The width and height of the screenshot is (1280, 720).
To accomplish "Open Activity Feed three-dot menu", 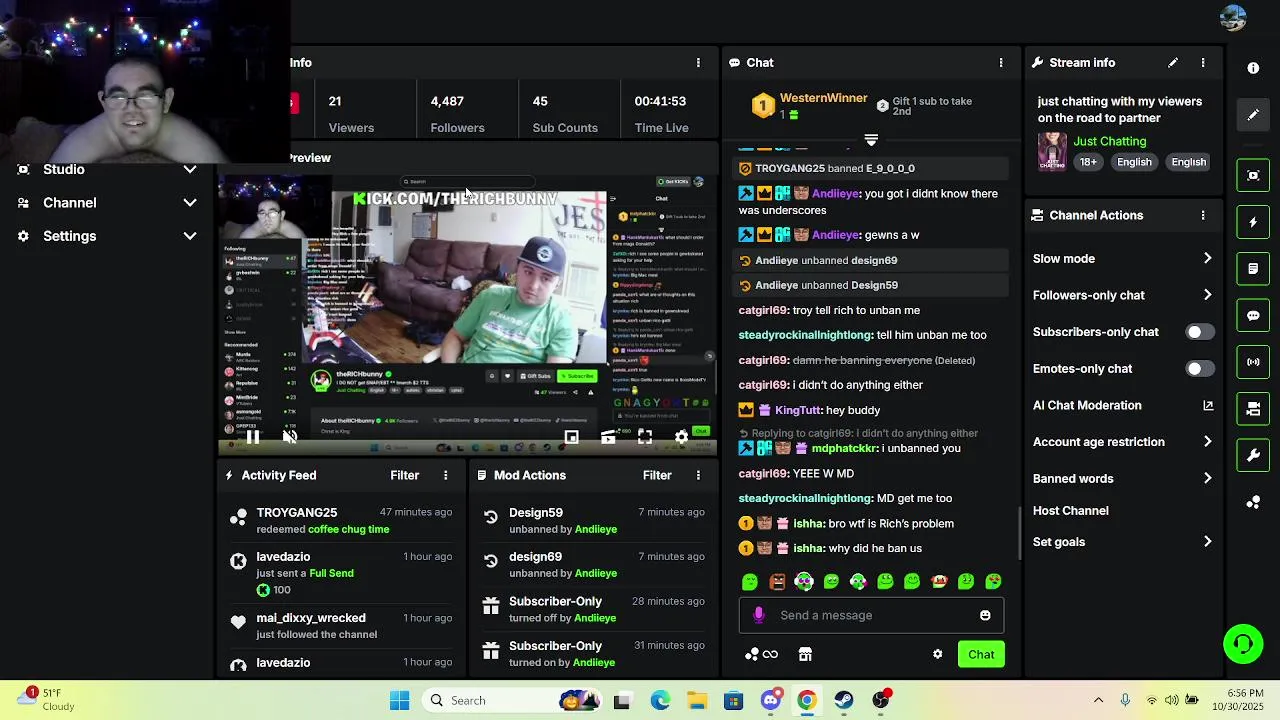I will pos(446,475).
